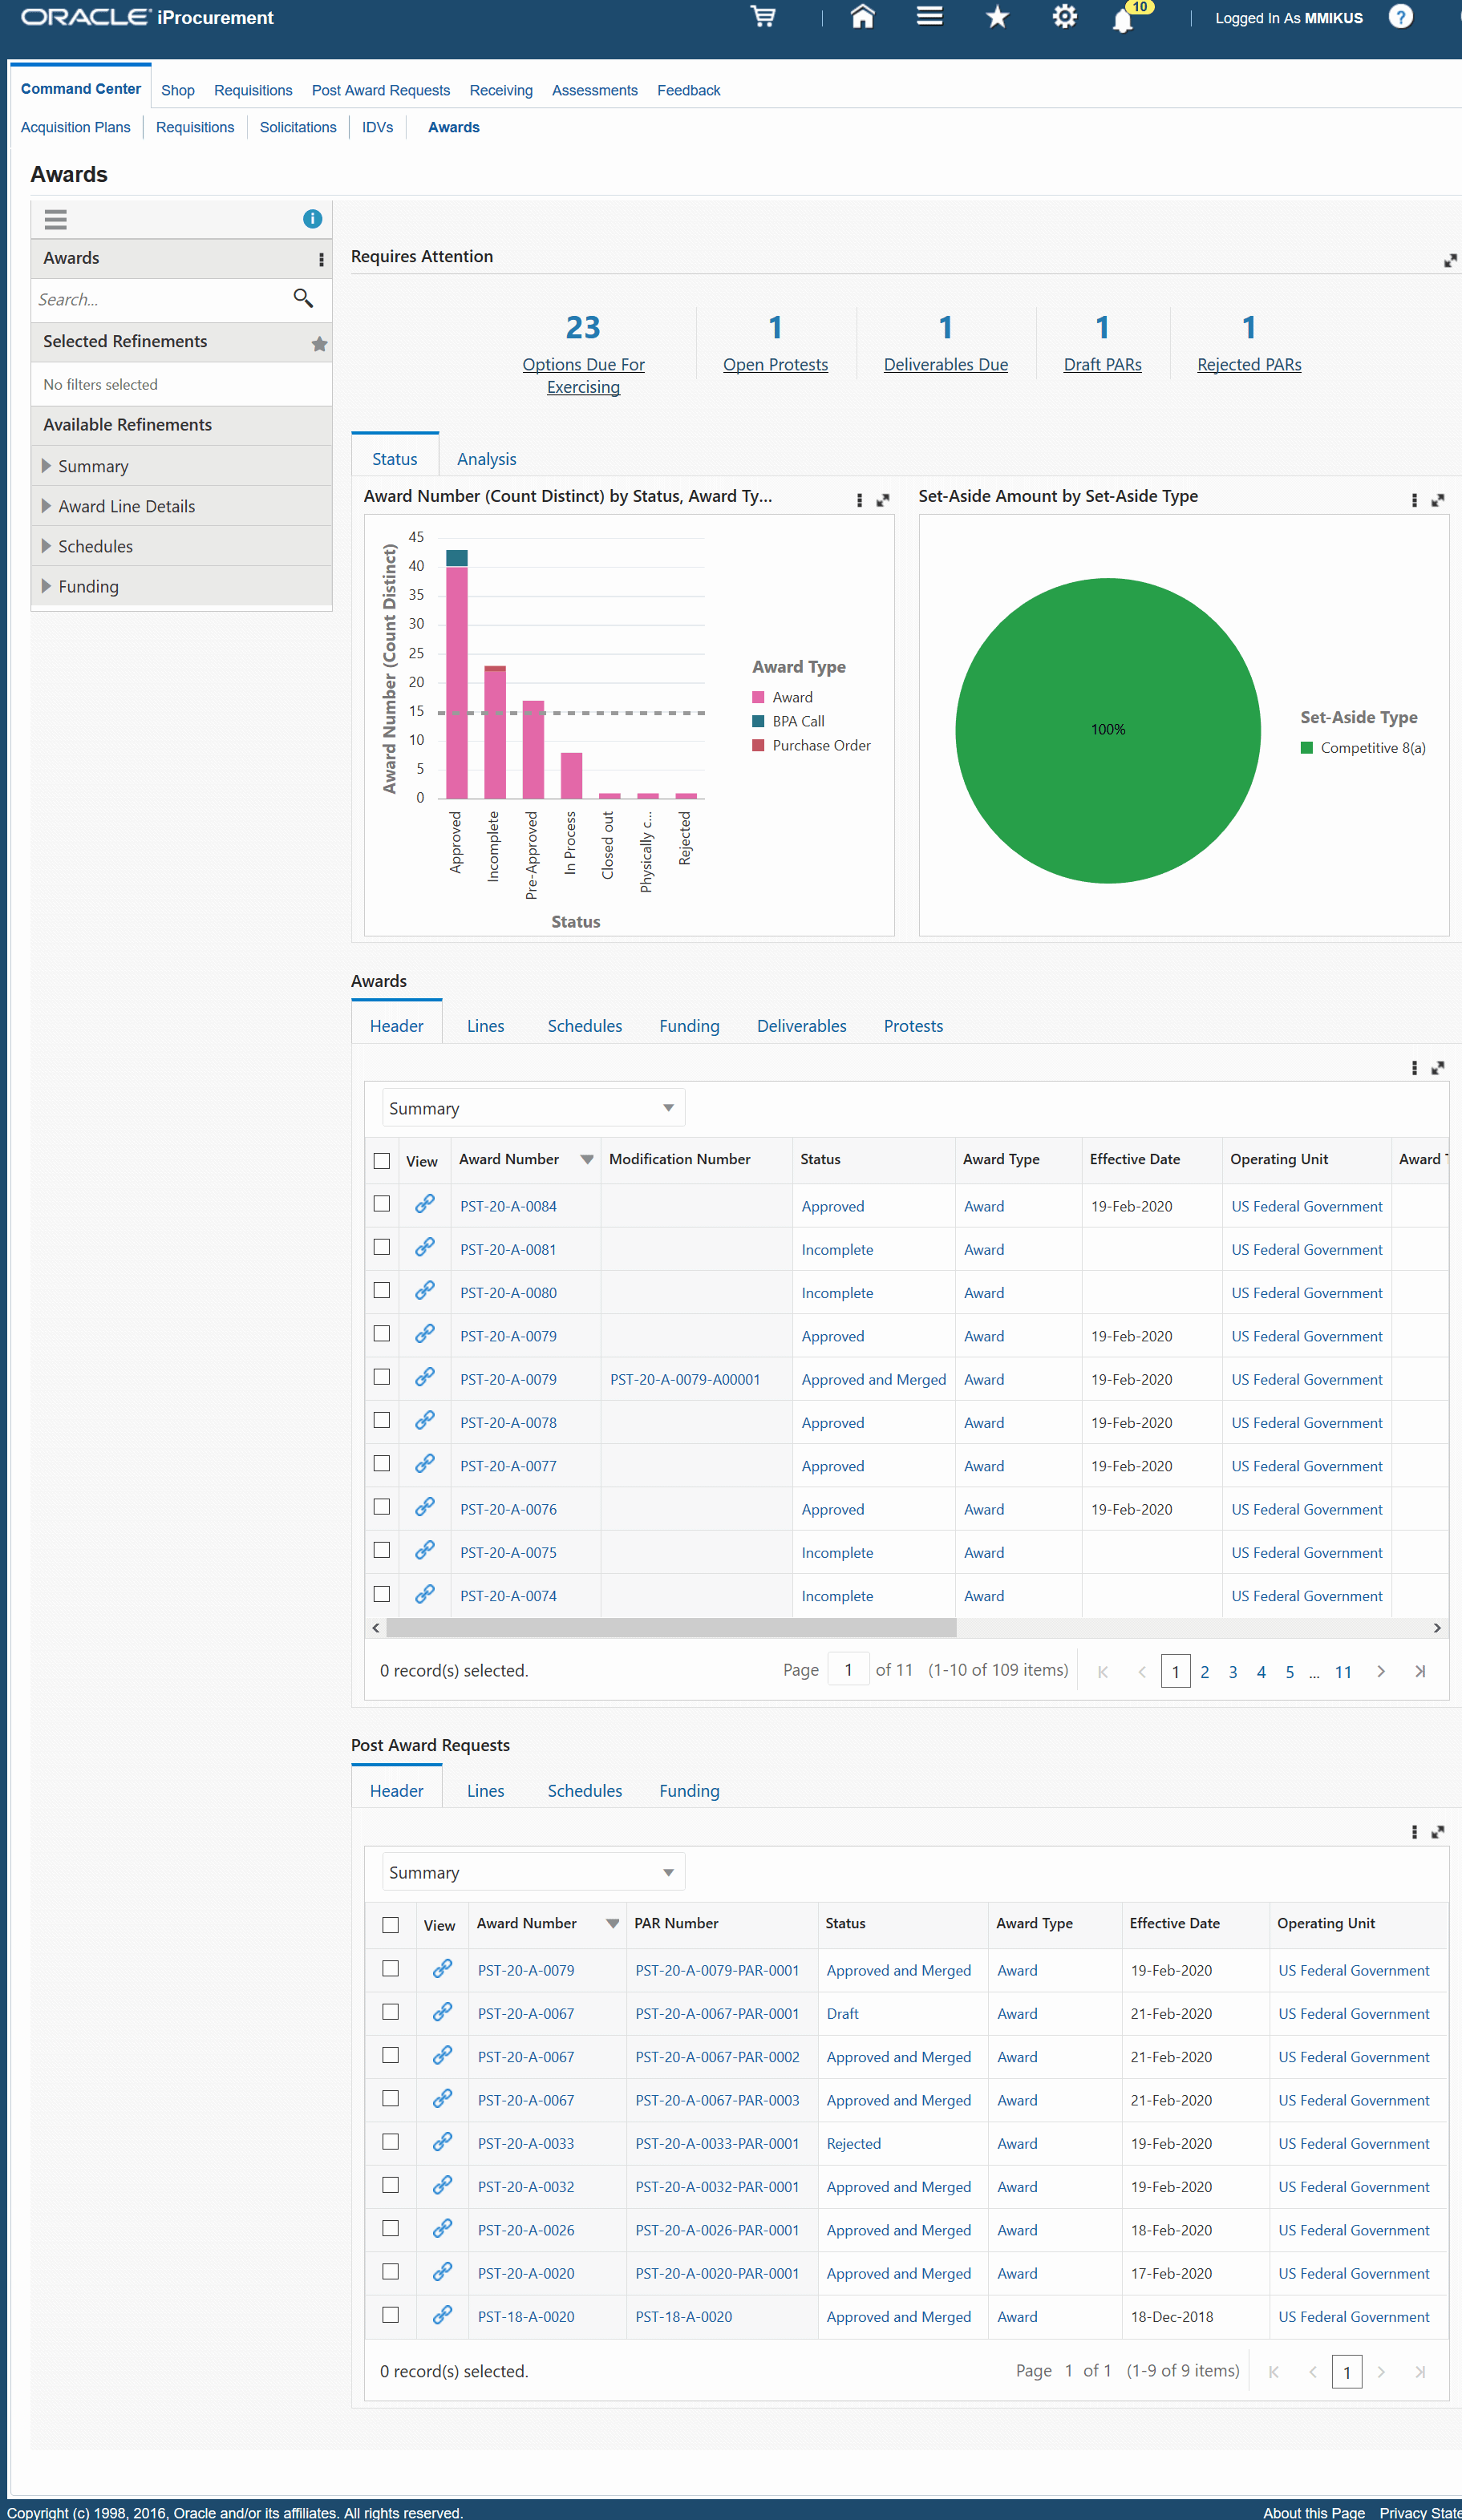Open Help question mark icon
The width and height of the screenshot is (1462, 2520).
[1401, 17]
